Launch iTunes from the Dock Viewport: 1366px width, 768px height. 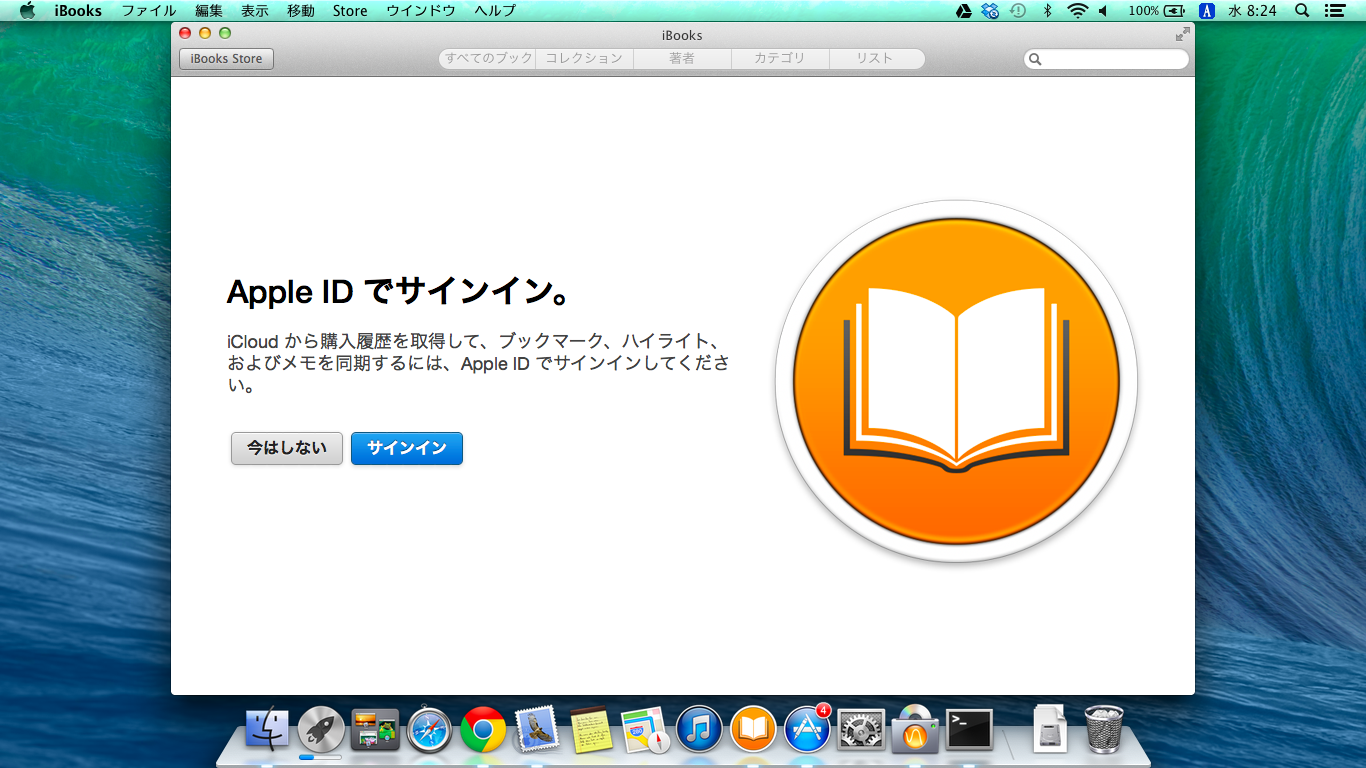[x=699, y=730]
